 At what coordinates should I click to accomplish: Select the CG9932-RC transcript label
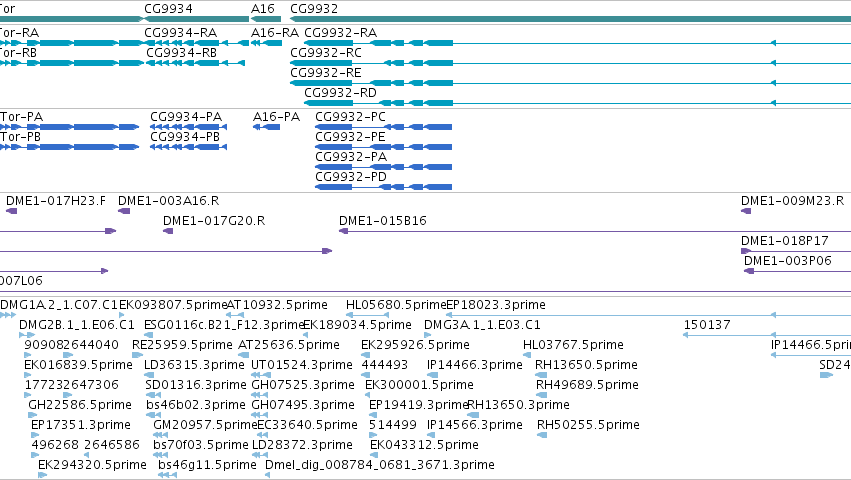(x=326, y=53)
